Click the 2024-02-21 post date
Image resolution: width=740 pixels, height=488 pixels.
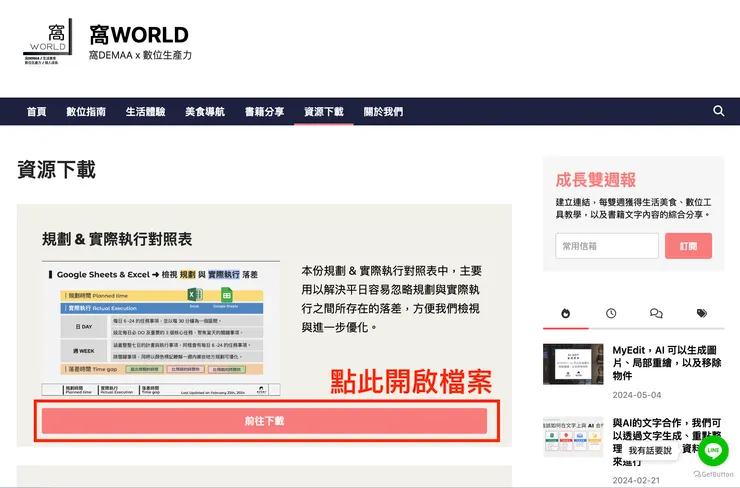pyautogui.click(x=636, y=480)
